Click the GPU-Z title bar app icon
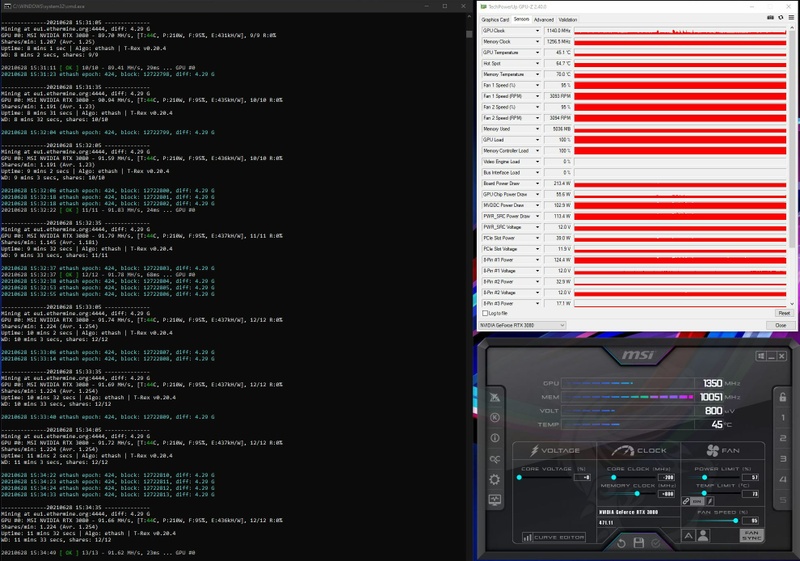The image size is (800, 561). coord(483,7)
